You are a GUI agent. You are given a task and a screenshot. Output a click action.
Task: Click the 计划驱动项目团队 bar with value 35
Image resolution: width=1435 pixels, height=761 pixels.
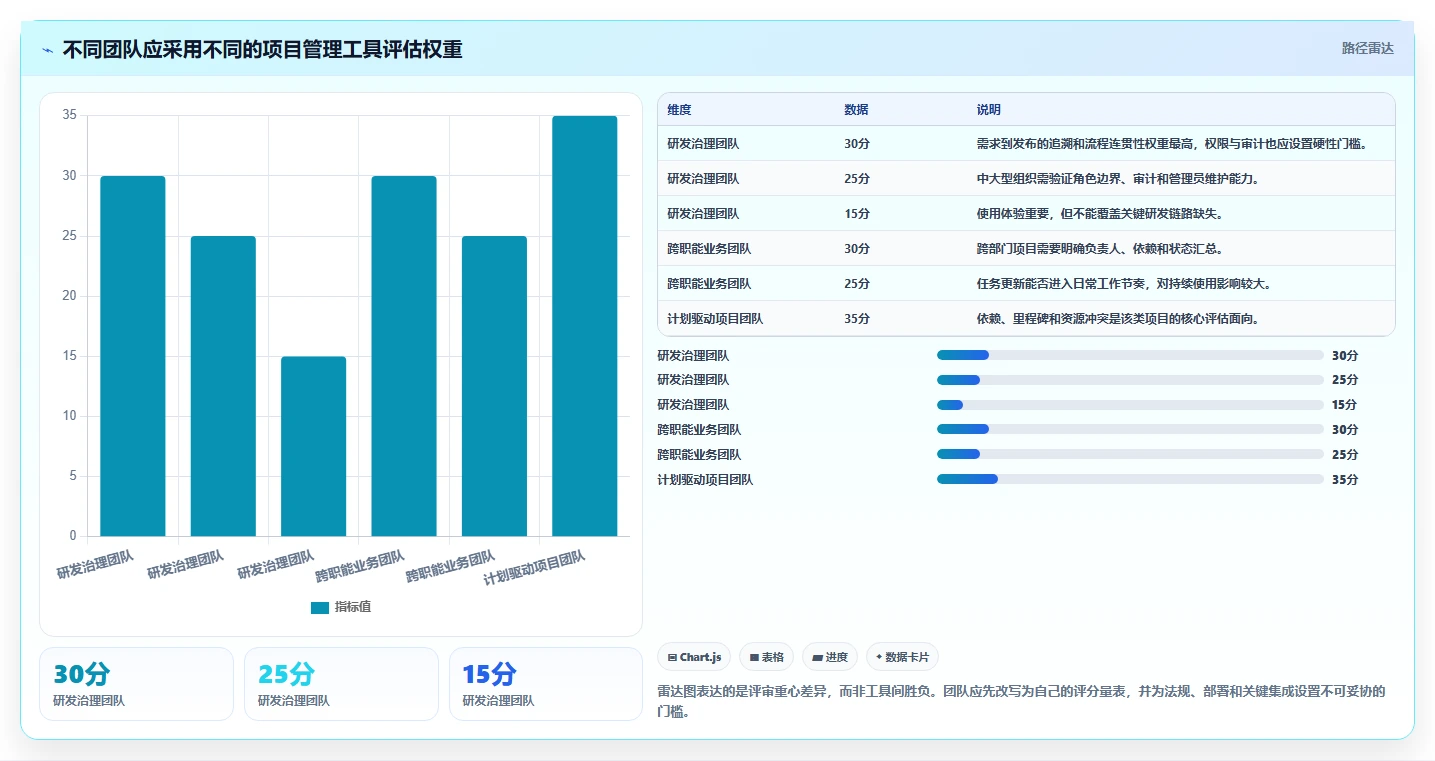[584, 326]
